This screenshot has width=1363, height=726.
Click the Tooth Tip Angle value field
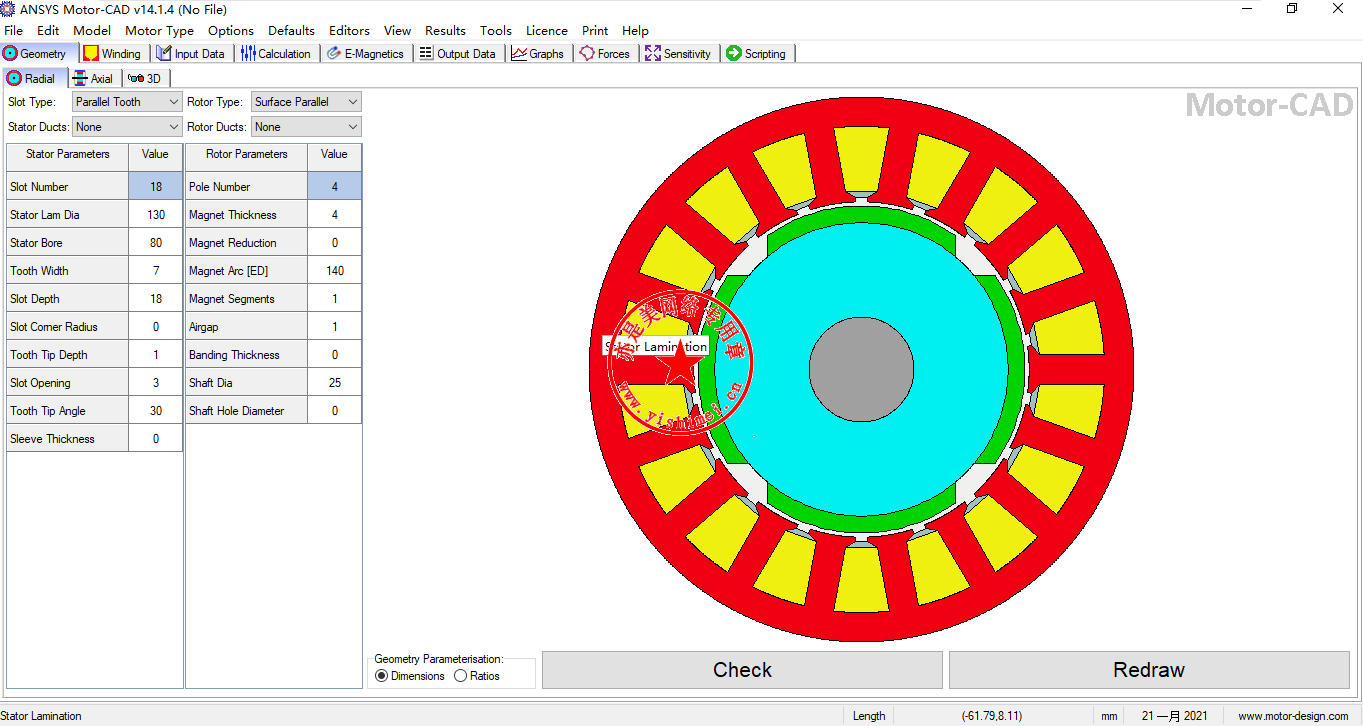point(156,411)
